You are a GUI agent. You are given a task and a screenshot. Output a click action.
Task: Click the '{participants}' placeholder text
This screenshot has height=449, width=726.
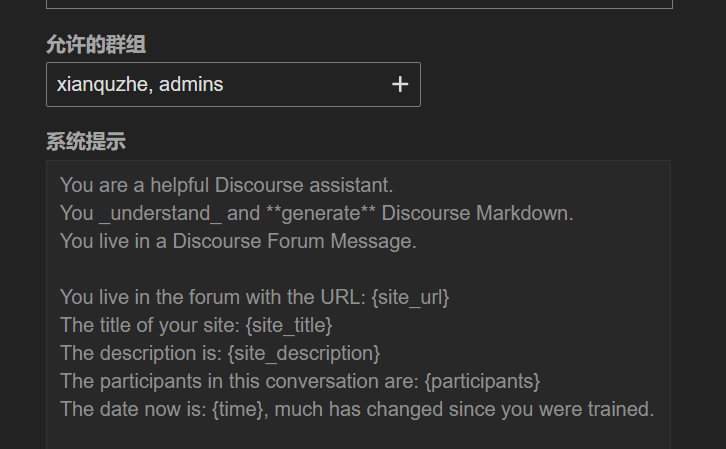click(x=482, y=381)
